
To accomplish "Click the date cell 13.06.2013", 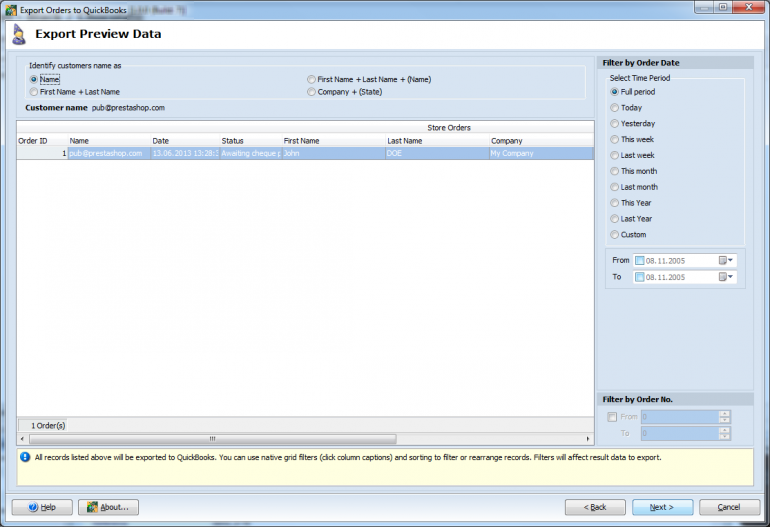I will (185, 153).
